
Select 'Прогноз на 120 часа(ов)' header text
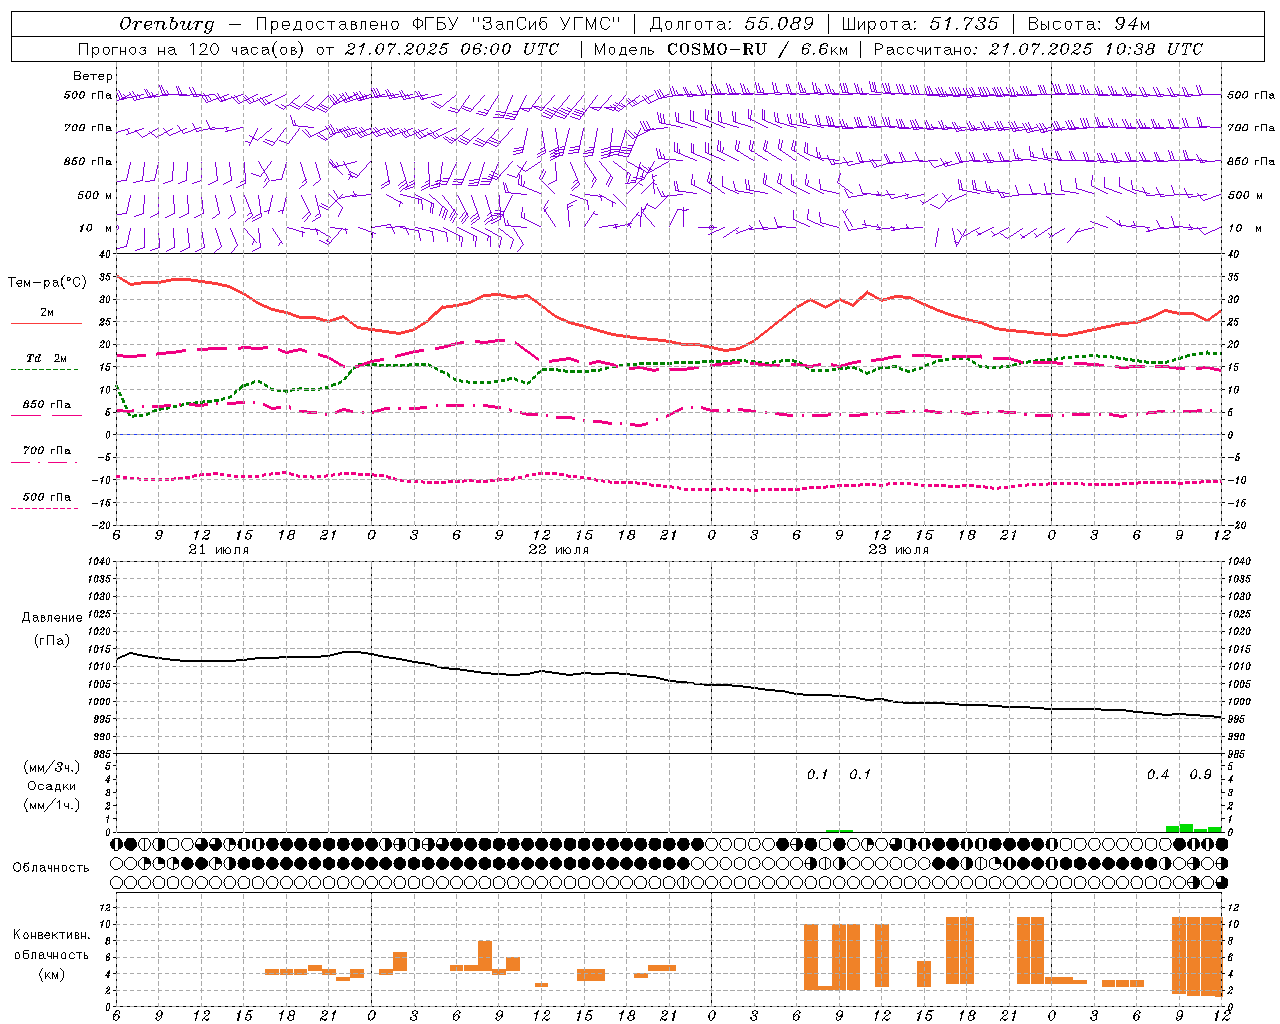(192, 49)
